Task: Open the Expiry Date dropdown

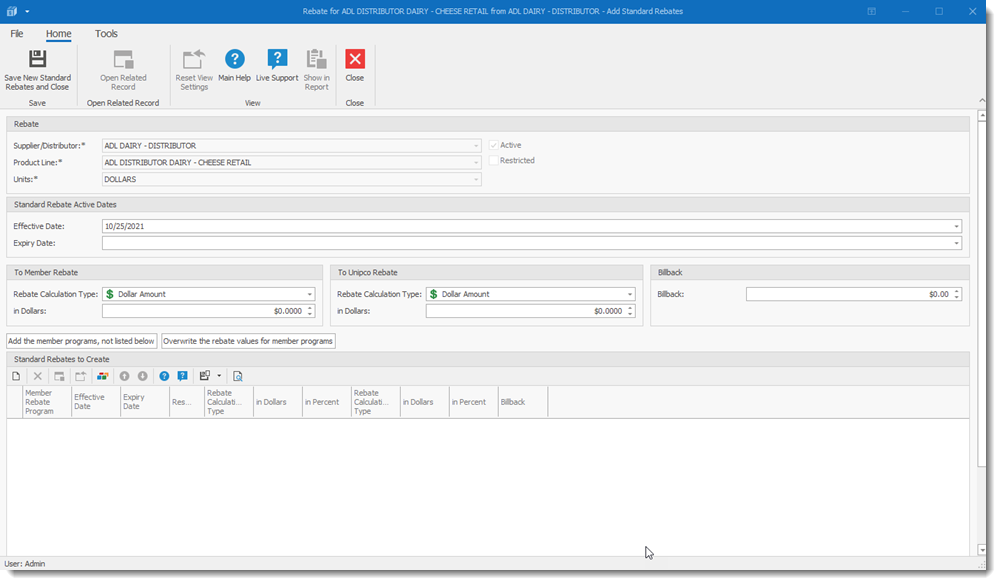Action: (957, 243)
